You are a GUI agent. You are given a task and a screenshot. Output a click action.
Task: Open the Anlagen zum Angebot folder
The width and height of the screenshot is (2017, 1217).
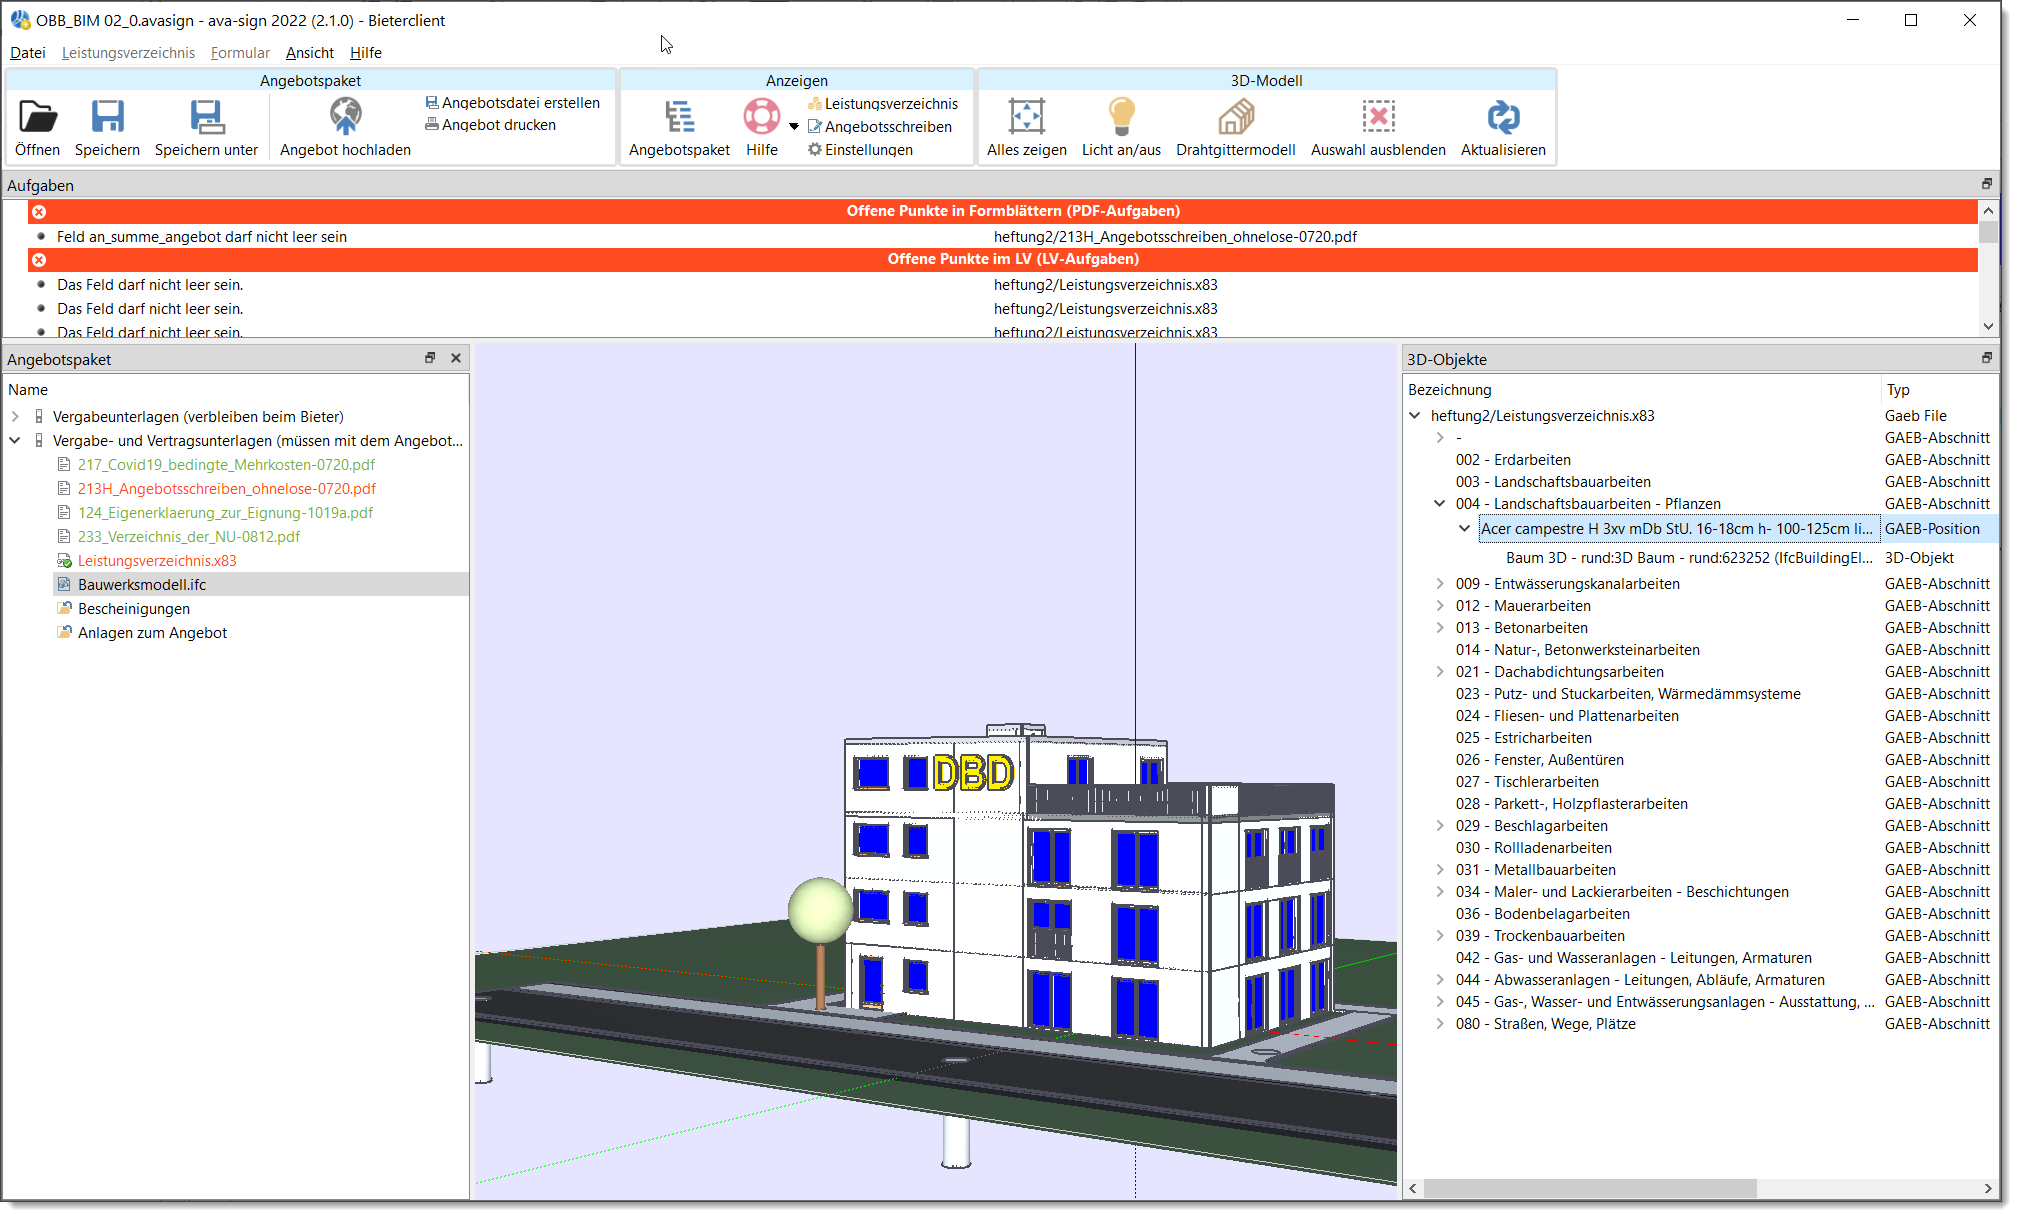pyautogui.click(x=152, y=633)
